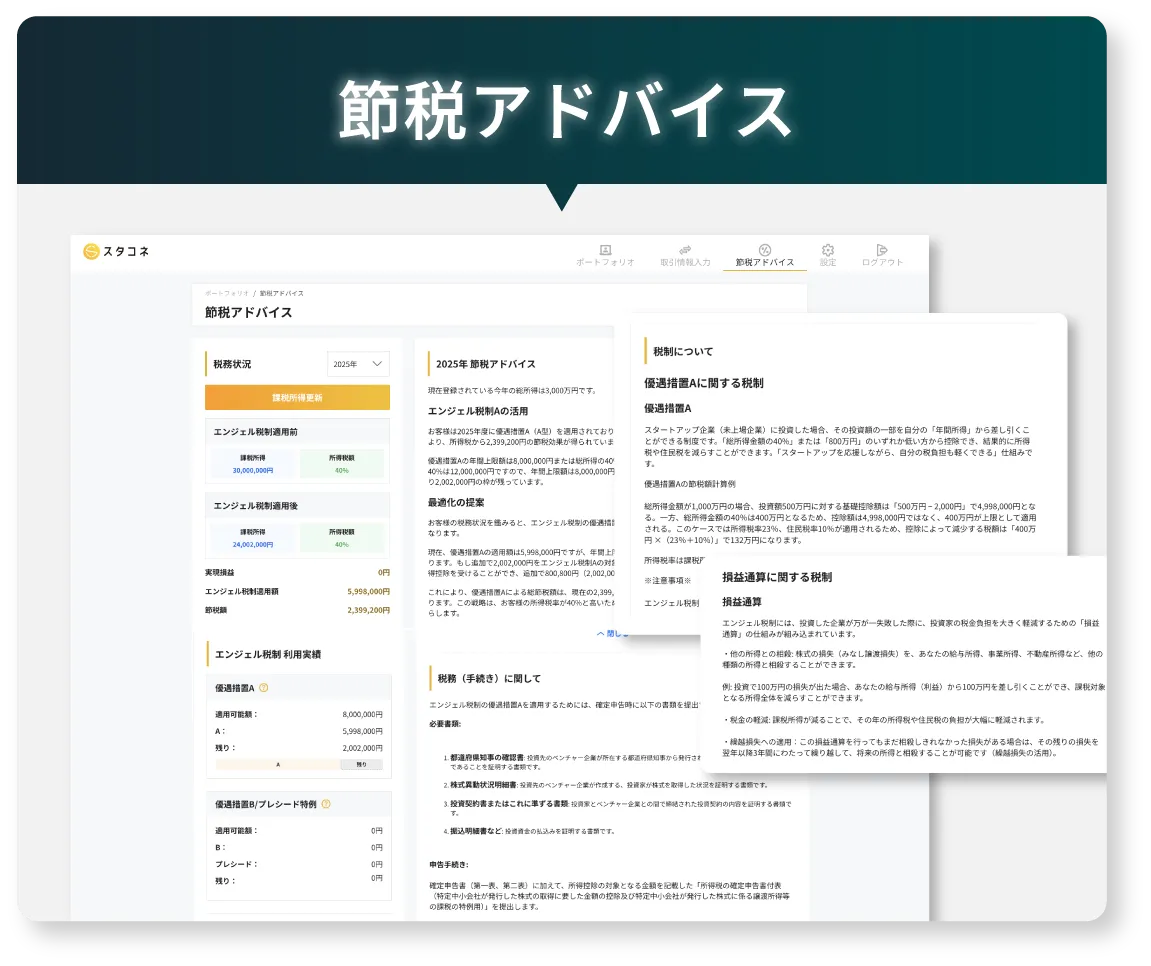
Task: Click the 節税アドバイス tab label
Action: tap(765, 263)
